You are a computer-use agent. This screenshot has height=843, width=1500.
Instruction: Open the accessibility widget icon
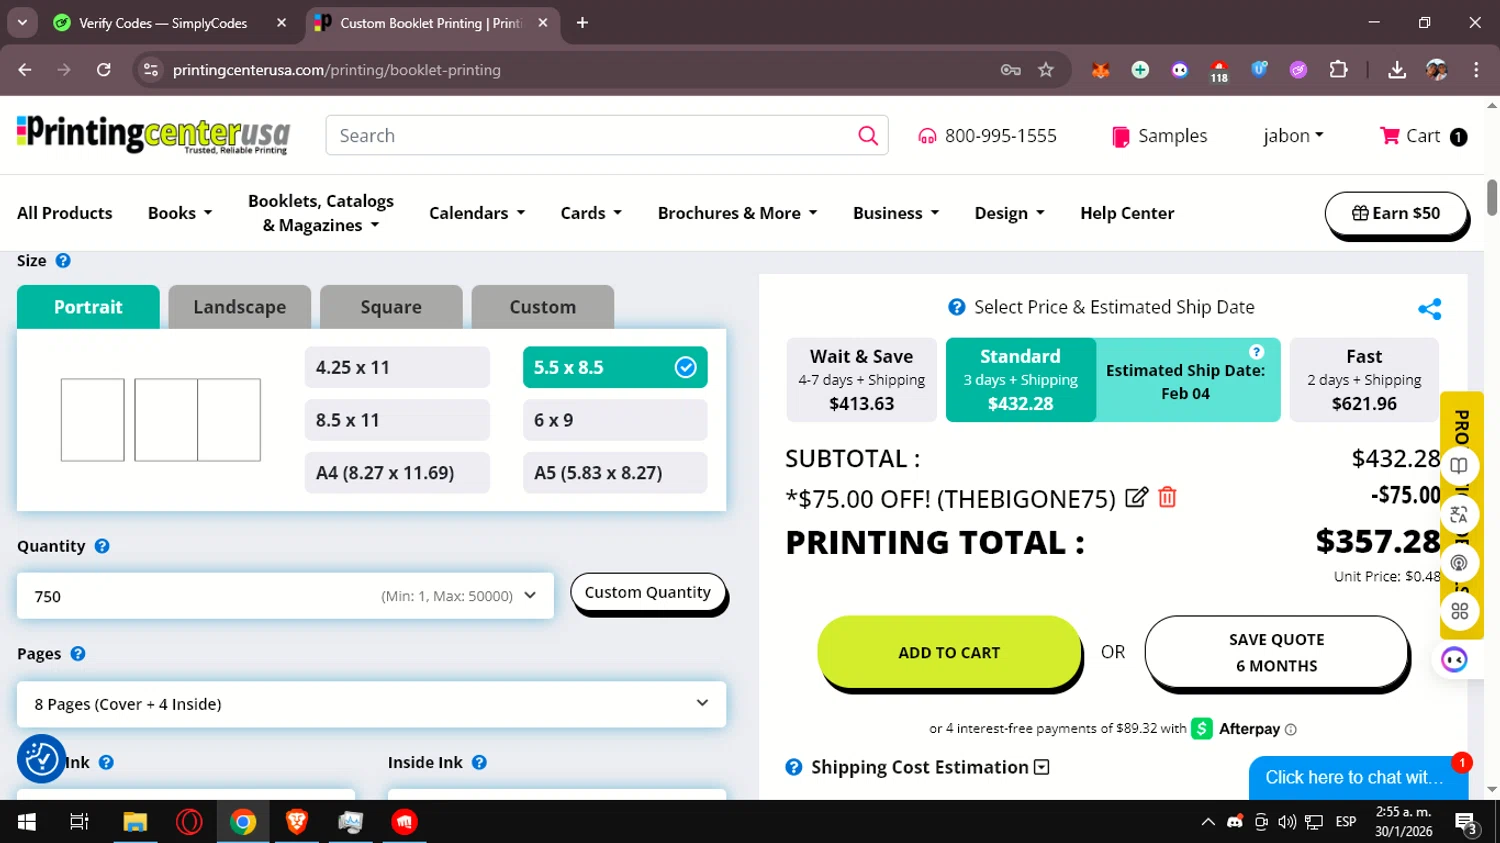click(x=41, y=759)
